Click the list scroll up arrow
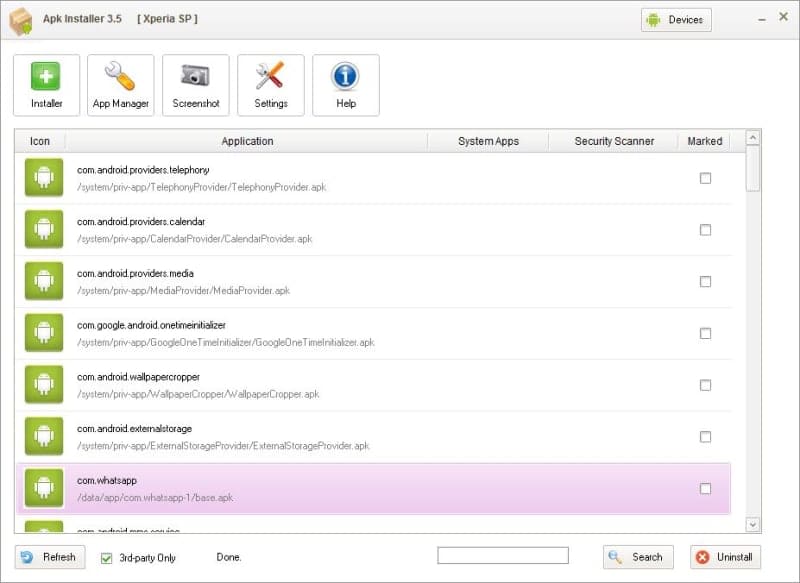 pos(753,137)
